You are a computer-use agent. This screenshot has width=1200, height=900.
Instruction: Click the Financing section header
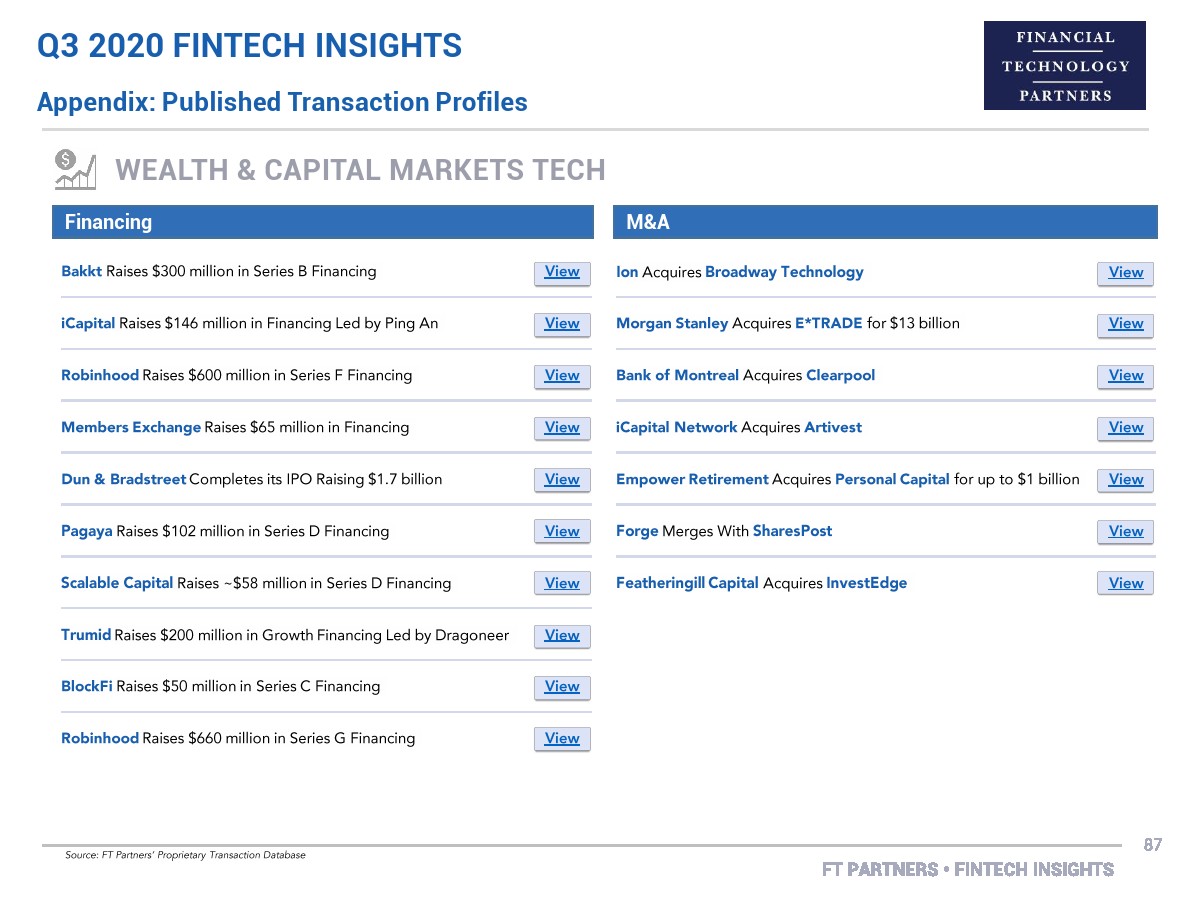323,222
